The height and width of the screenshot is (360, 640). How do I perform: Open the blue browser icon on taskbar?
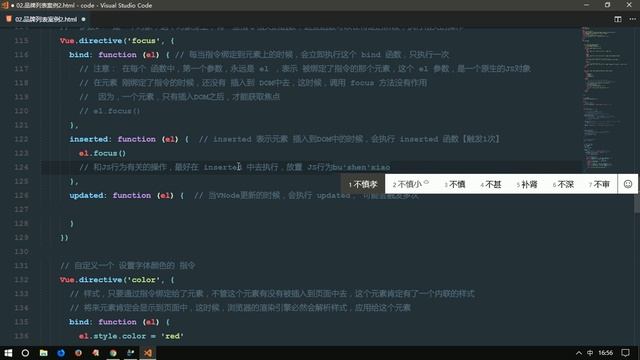coord(61,353)
